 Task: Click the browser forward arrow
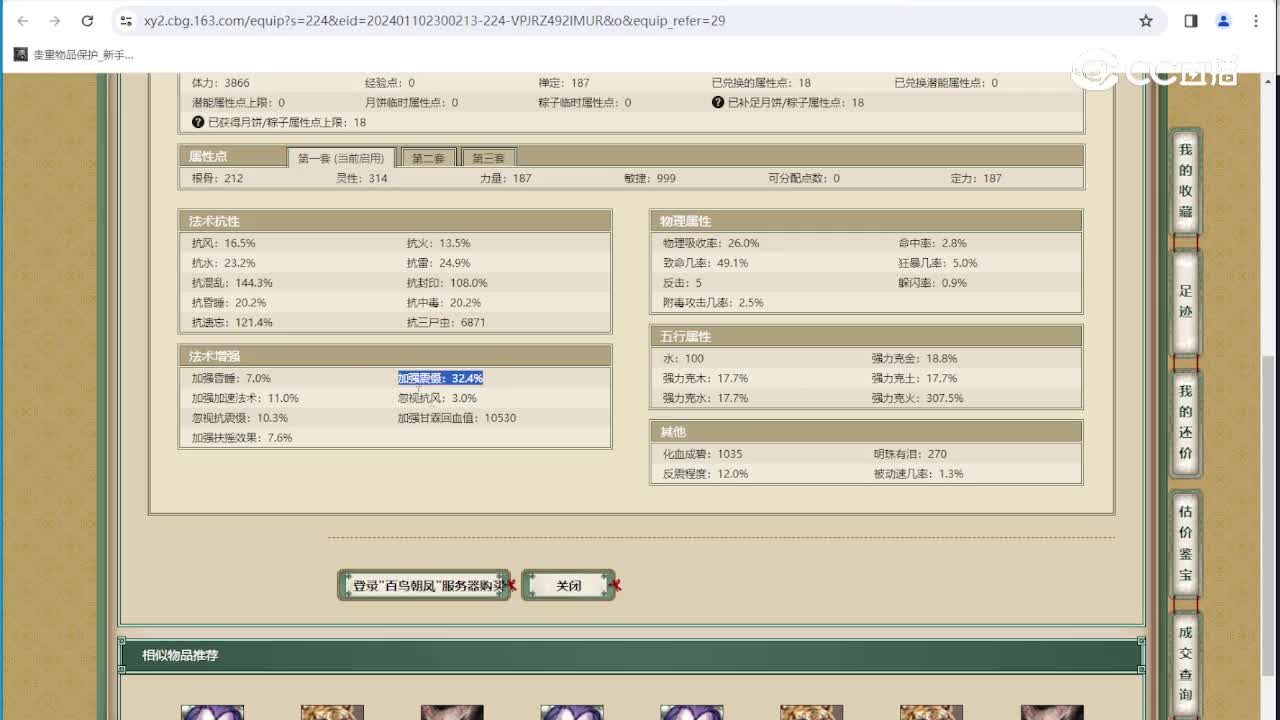click(55, 20)
